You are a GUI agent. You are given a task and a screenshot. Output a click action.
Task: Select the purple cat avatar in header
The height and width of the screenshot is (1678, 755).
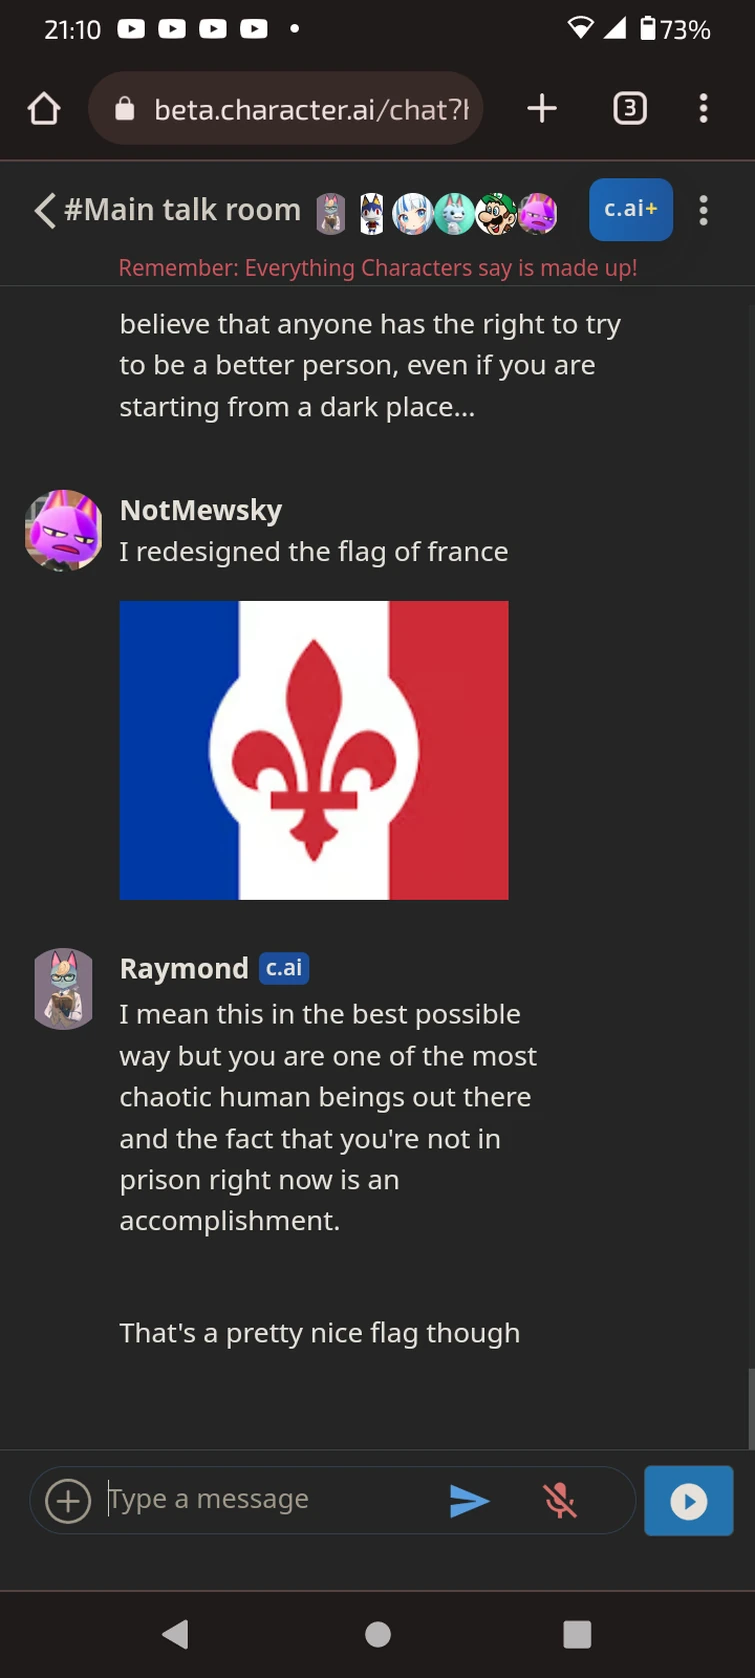click(537, 213)
